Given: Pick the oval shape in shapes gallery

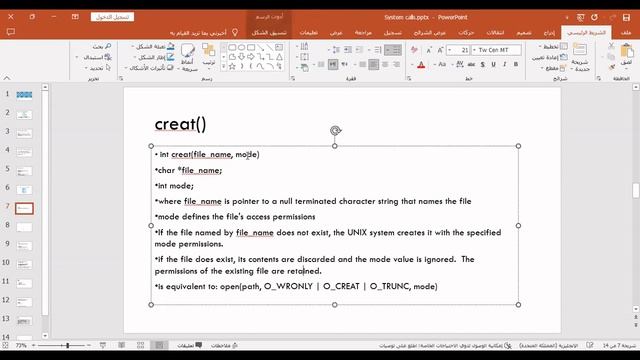Looking at the screenshot, I should pos(241,47).
